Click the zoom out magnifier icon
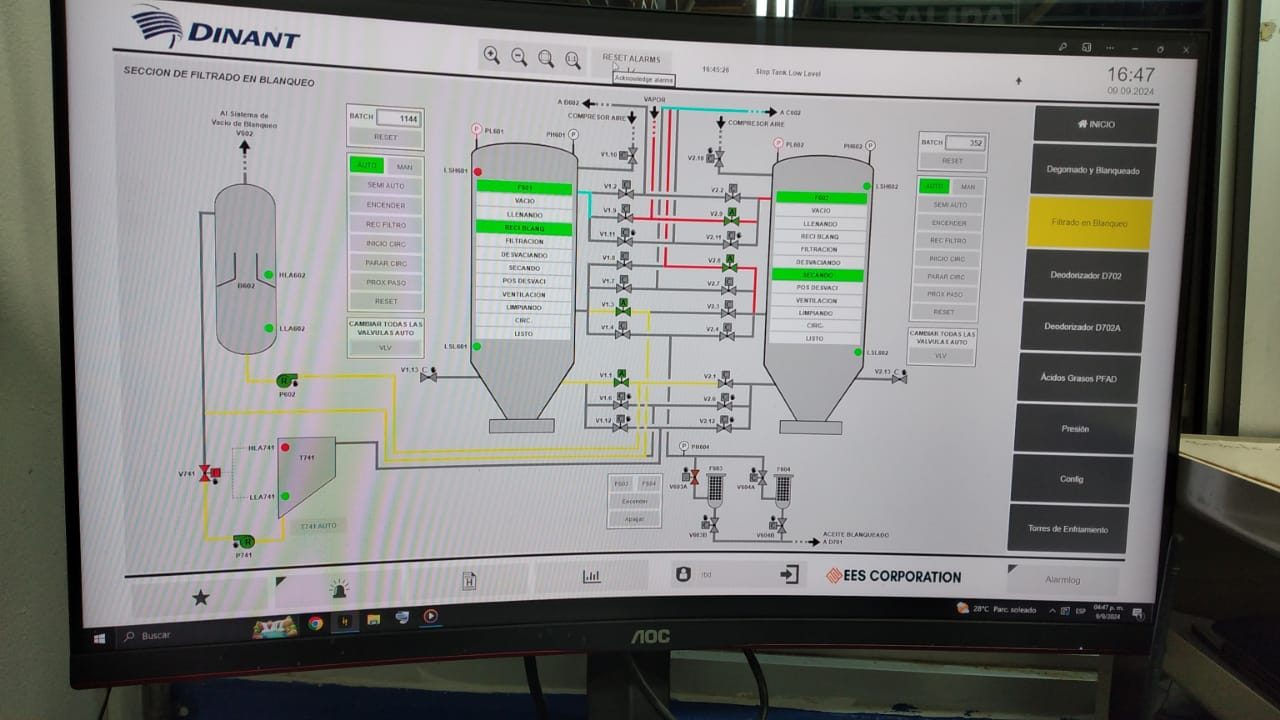The width and height of the screenshot is (1280, 720). click(x=519, y=57)
